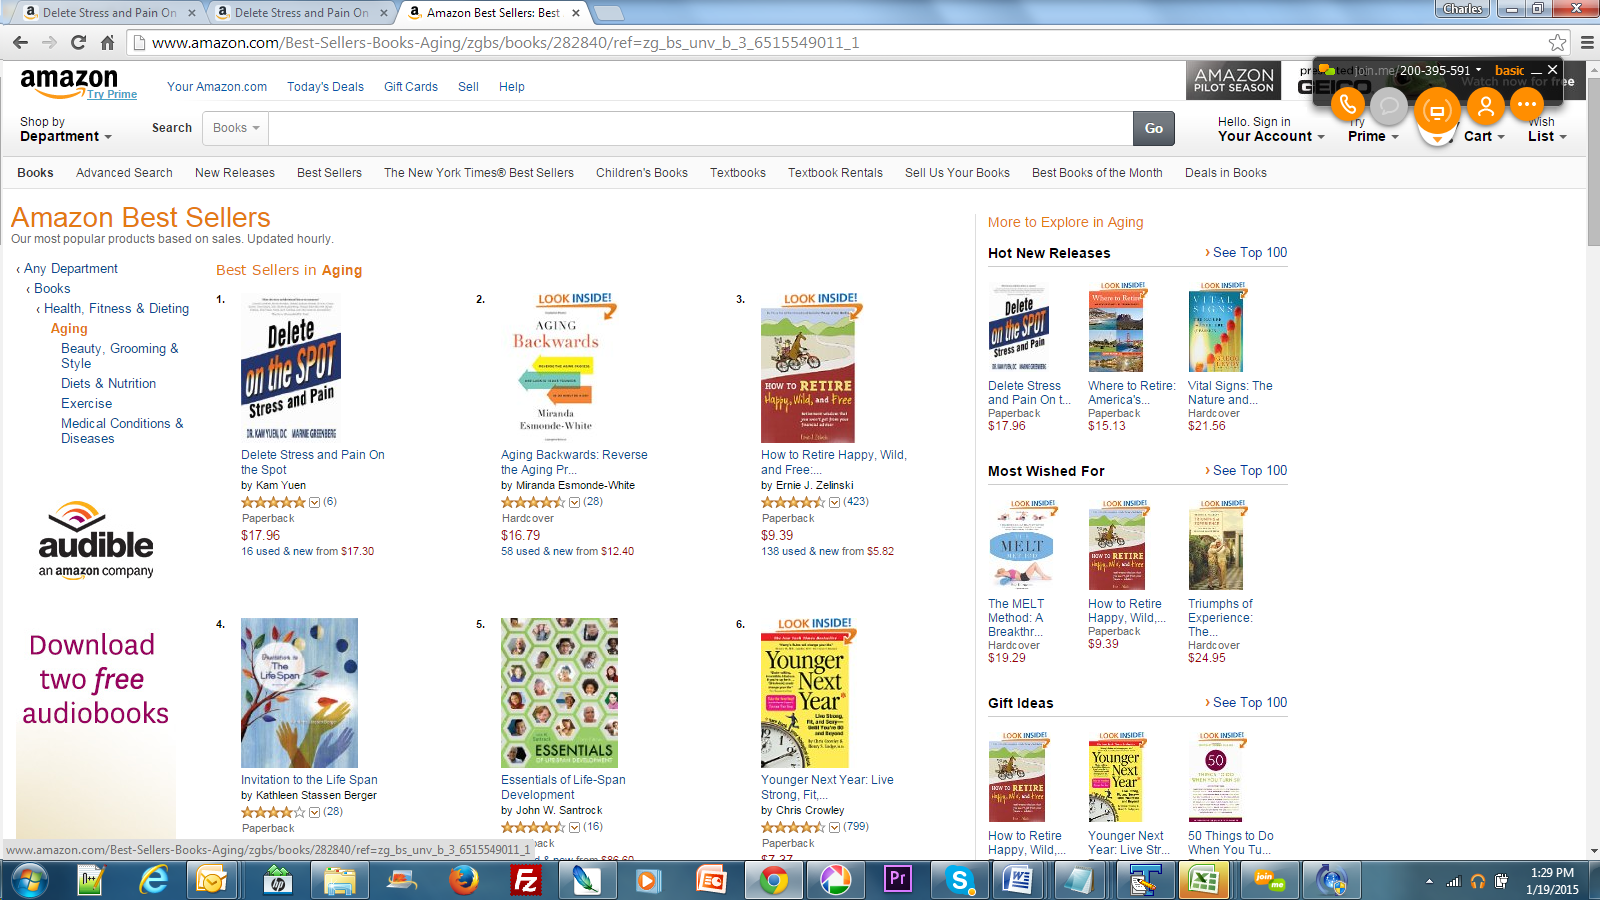This screenshot has height=900, width=1600.
Task: Expand rating arrow for Aging Backwards book
Action: [574, 502]
